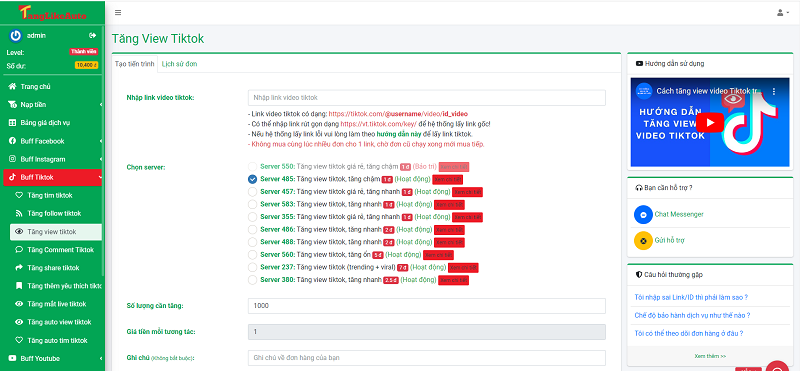Expand the Buff Facebook menu

click(53, 141)
